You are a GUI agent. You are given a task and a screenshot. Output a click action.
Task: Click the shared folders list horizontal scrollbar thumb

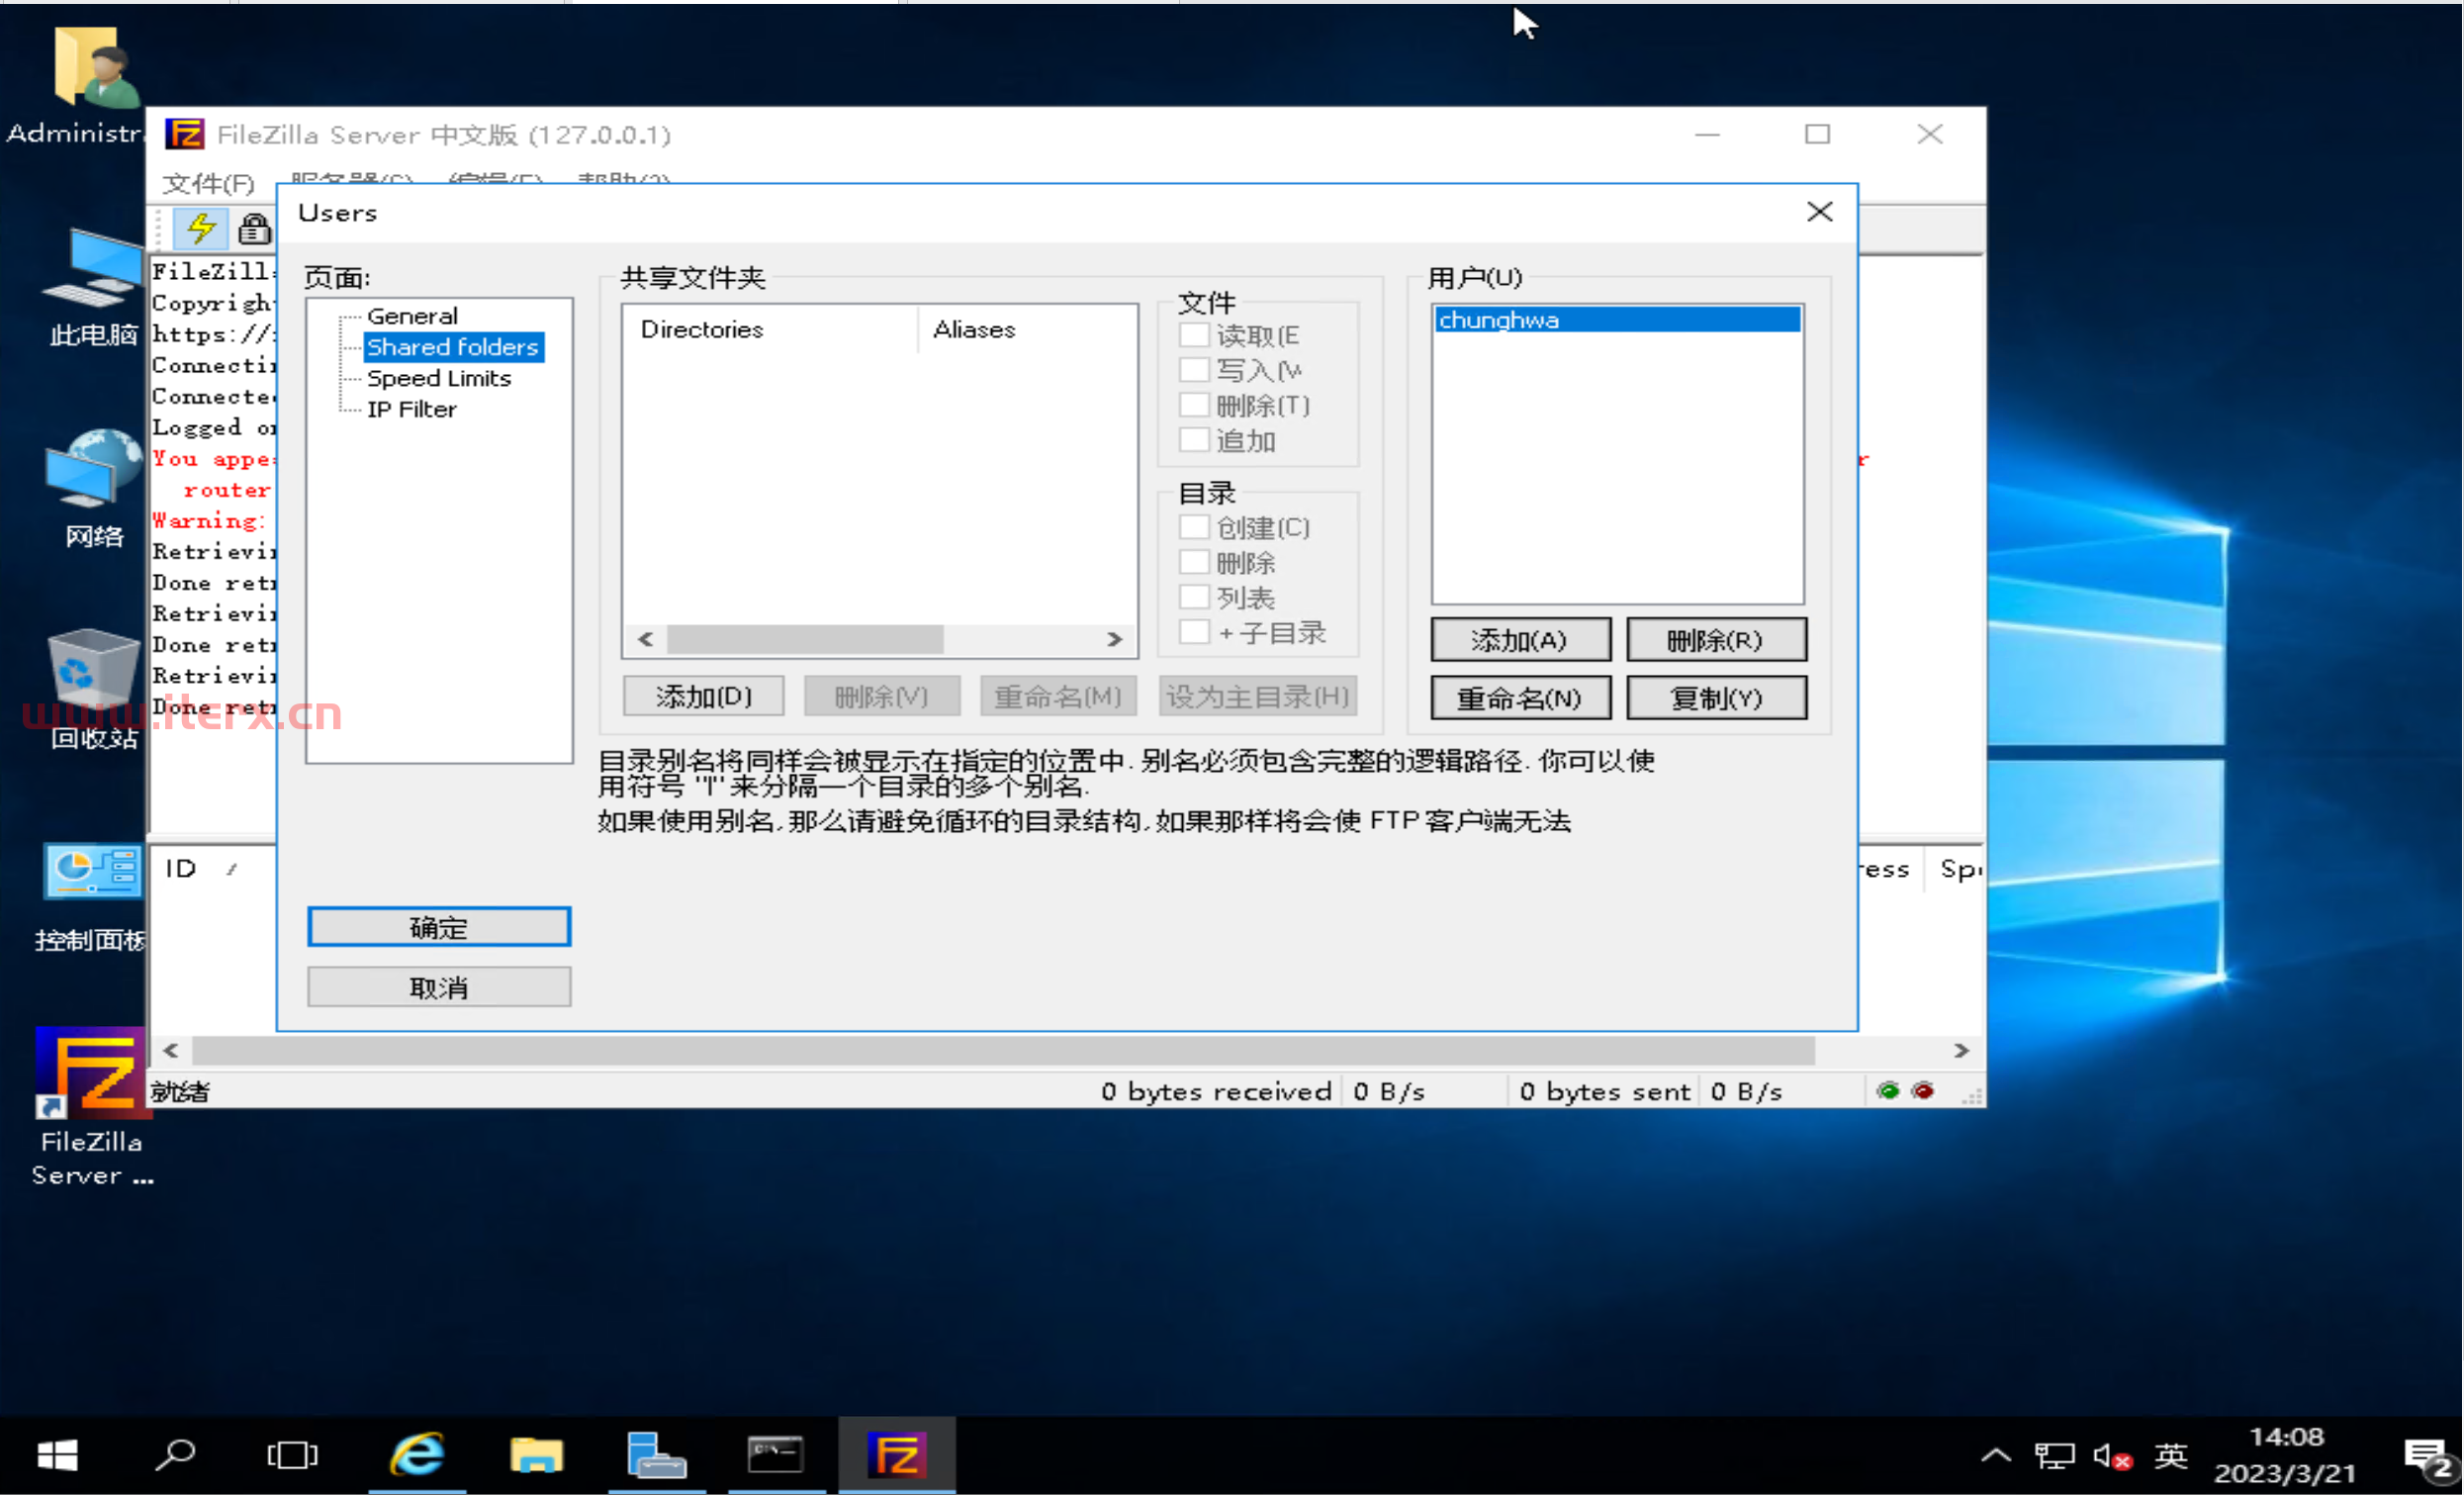click(x=805, y=639)
